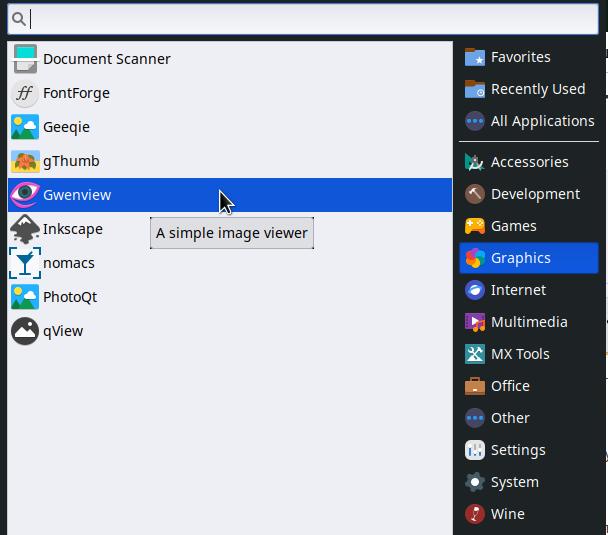Image resolution: width=608 pixels, height=535 pixels.
Task: Launch FontForge via its icon
Action: 25,93
